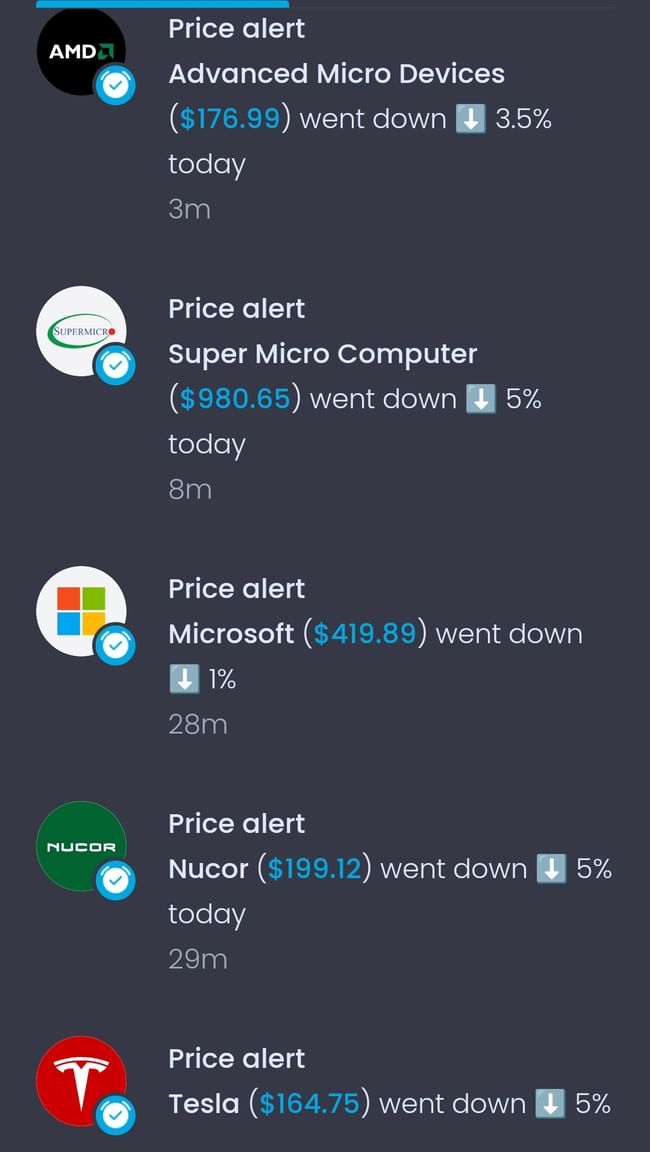Open the $176.99 price link

(x=230, y=119)
